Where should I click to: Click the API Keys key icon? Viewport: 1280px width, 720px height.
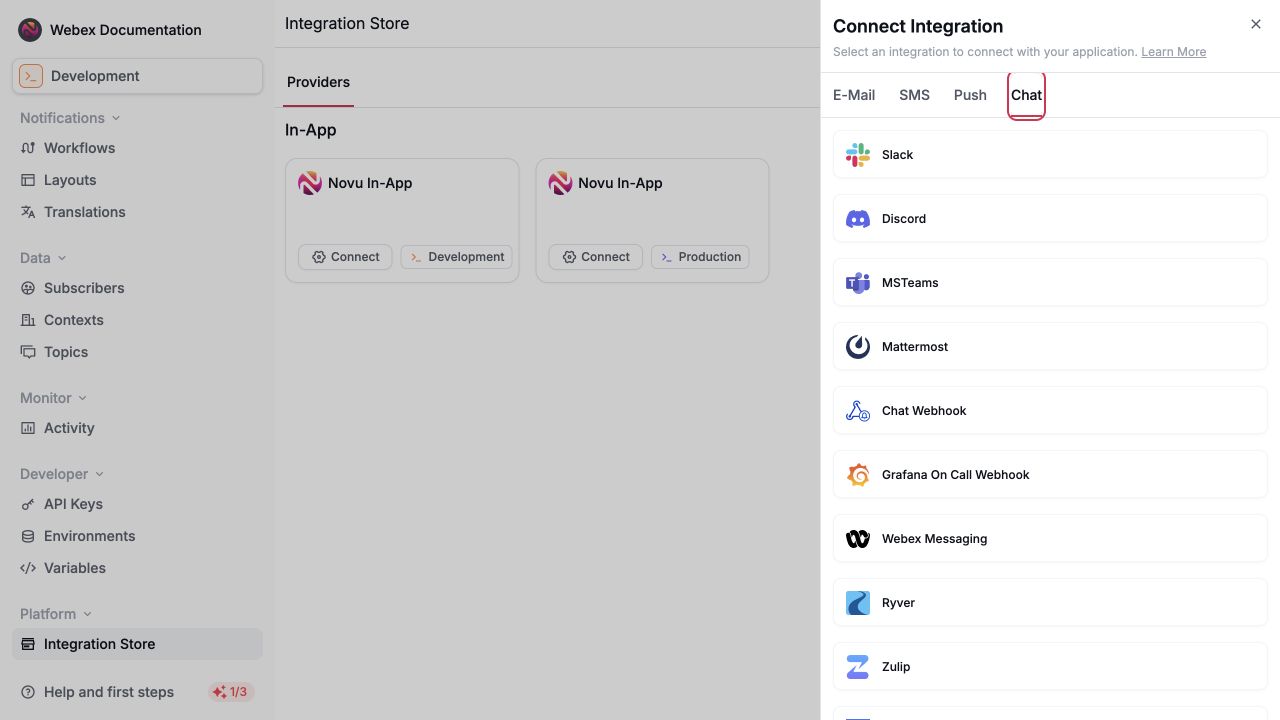coord(28,504)
